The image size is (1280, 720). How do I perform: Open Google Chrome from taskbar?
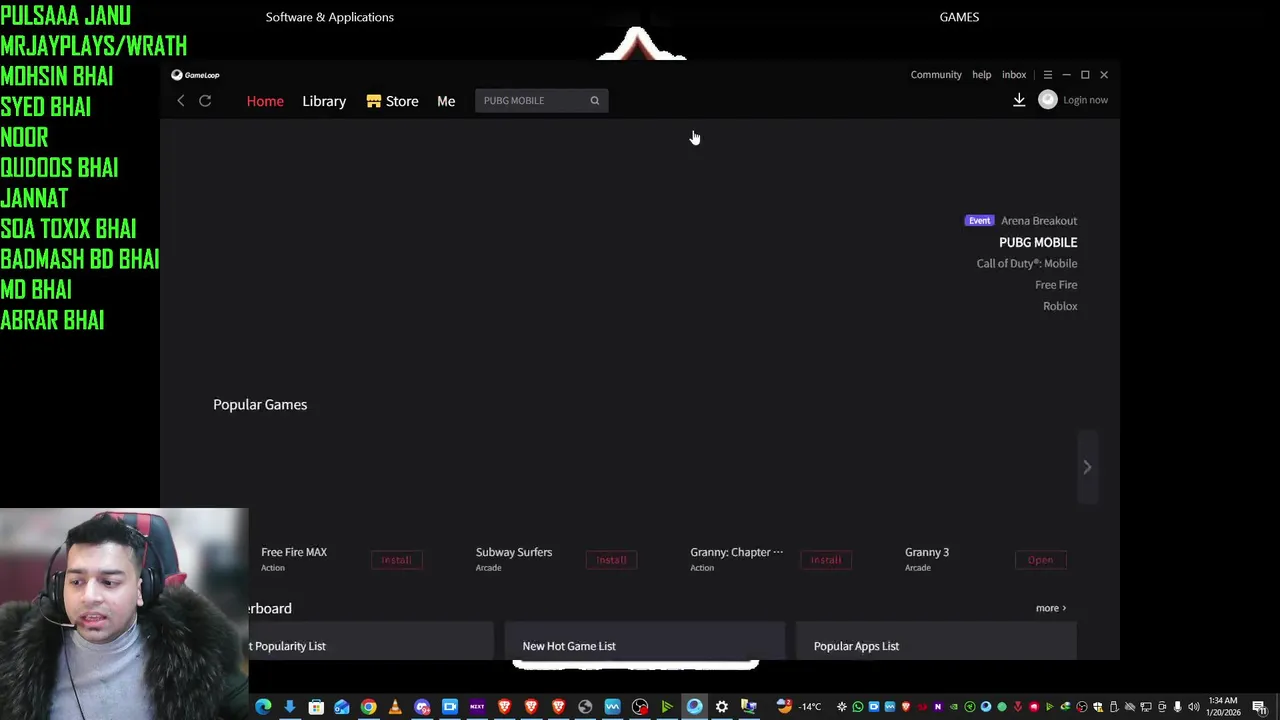click(x=368, y=707)
